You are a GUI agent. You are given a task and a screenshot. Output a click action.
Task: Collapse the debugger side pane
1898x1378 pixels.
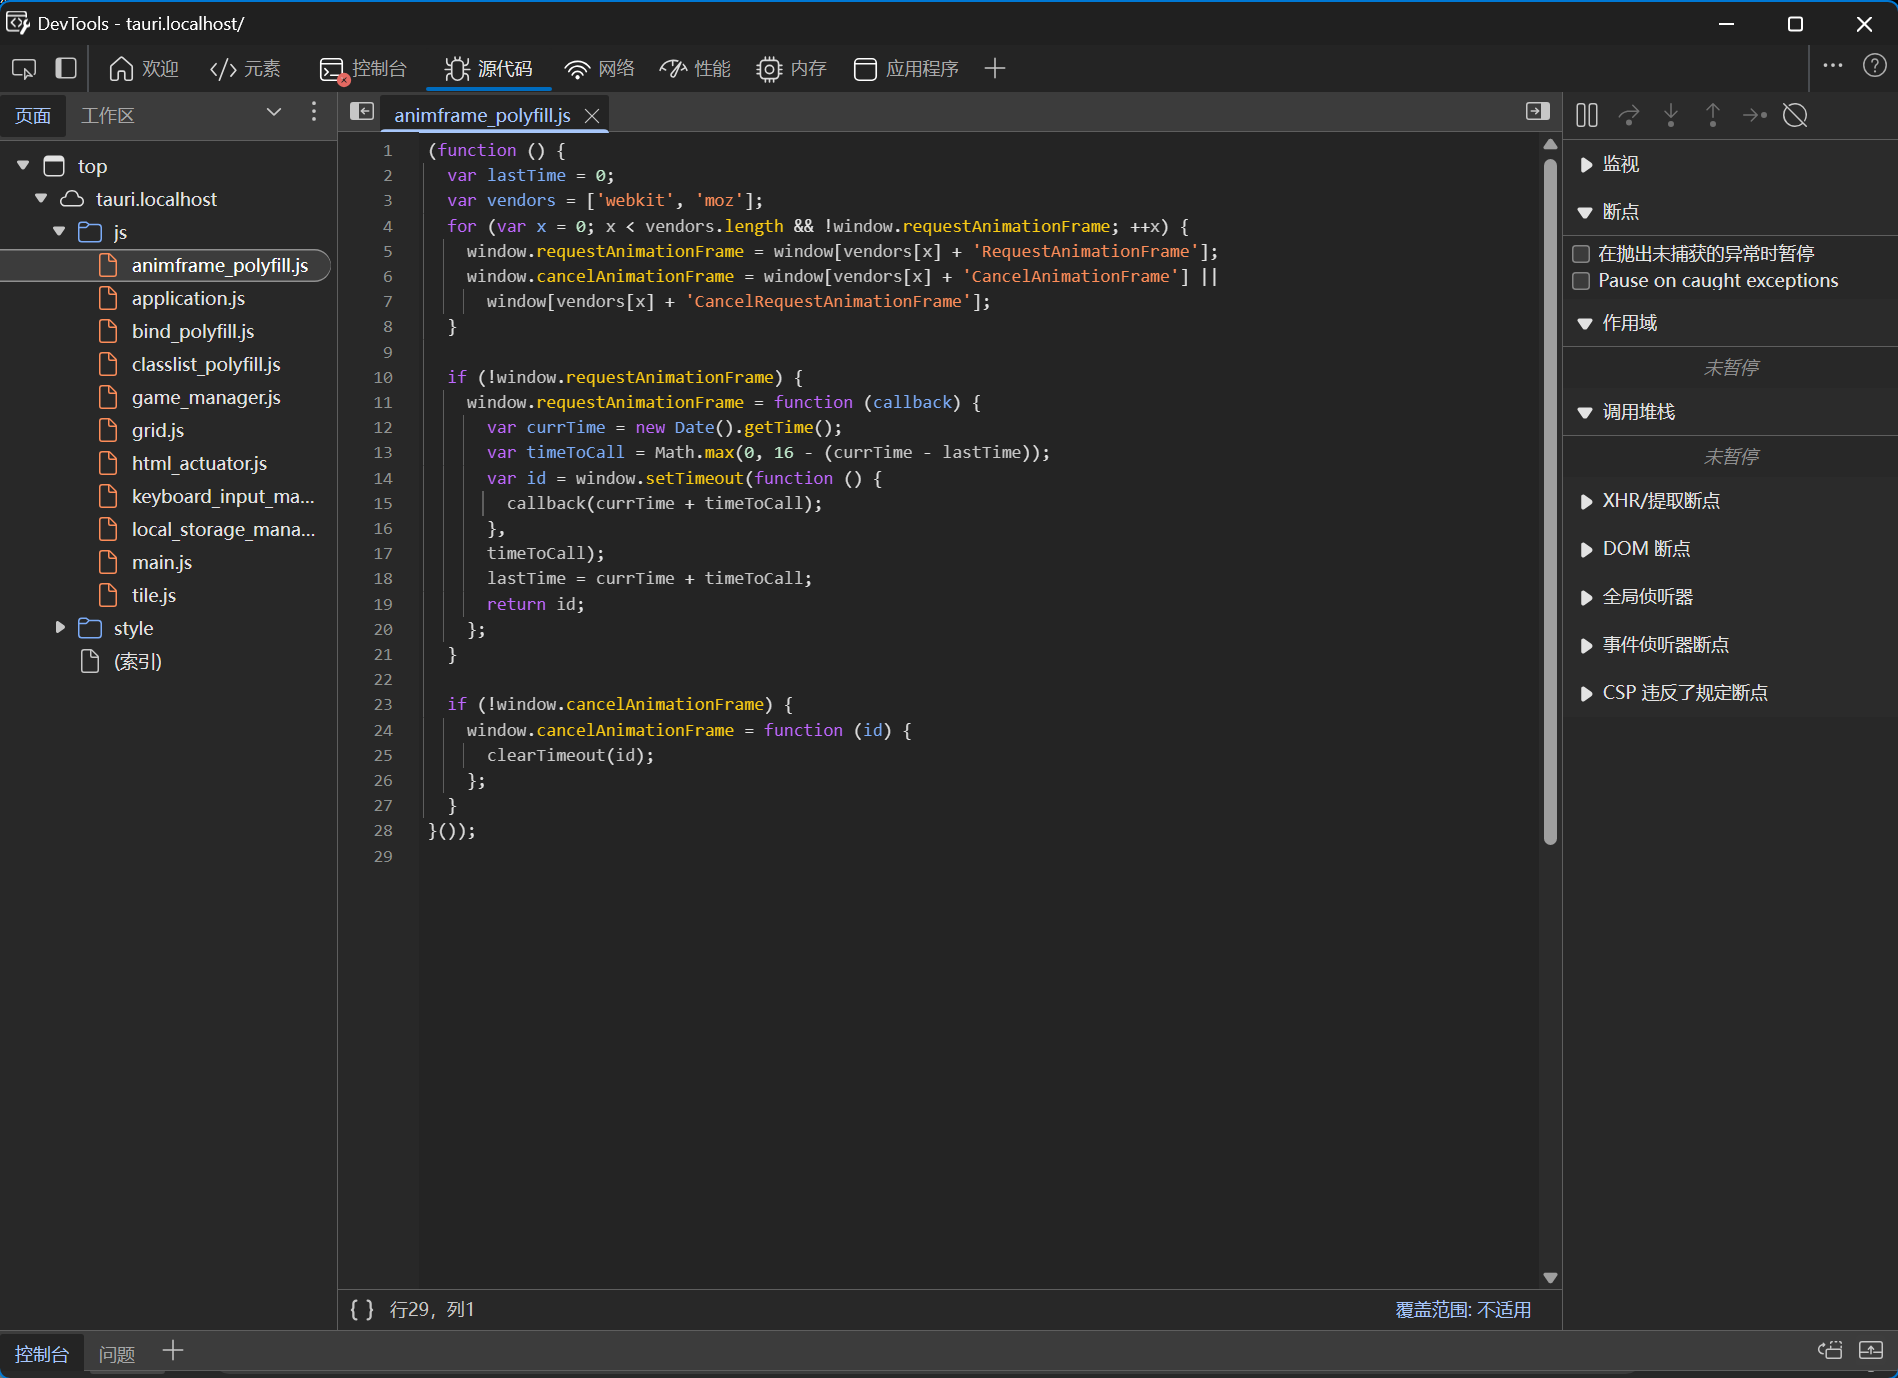click(x=1537, y=112)
